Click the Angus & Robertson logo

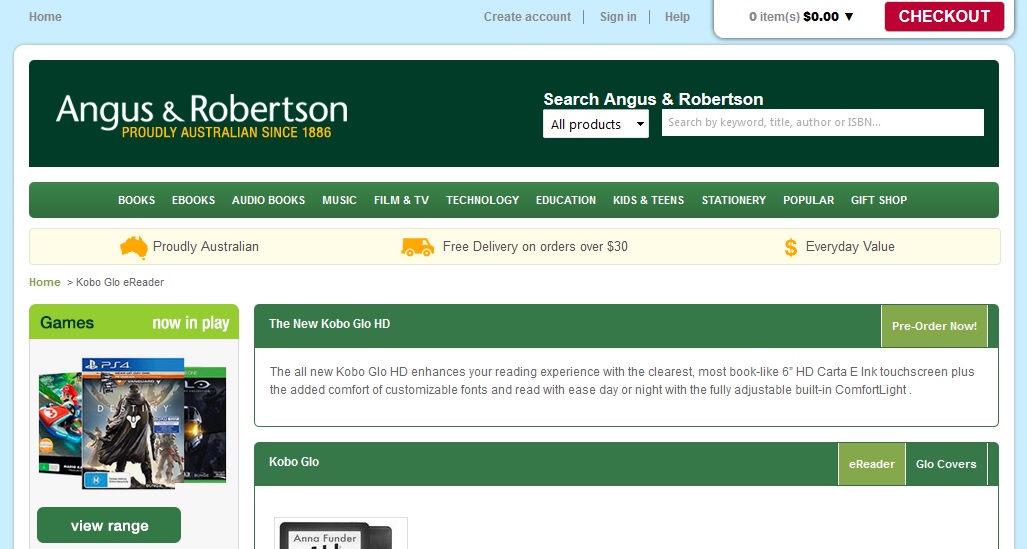[202, 116]
